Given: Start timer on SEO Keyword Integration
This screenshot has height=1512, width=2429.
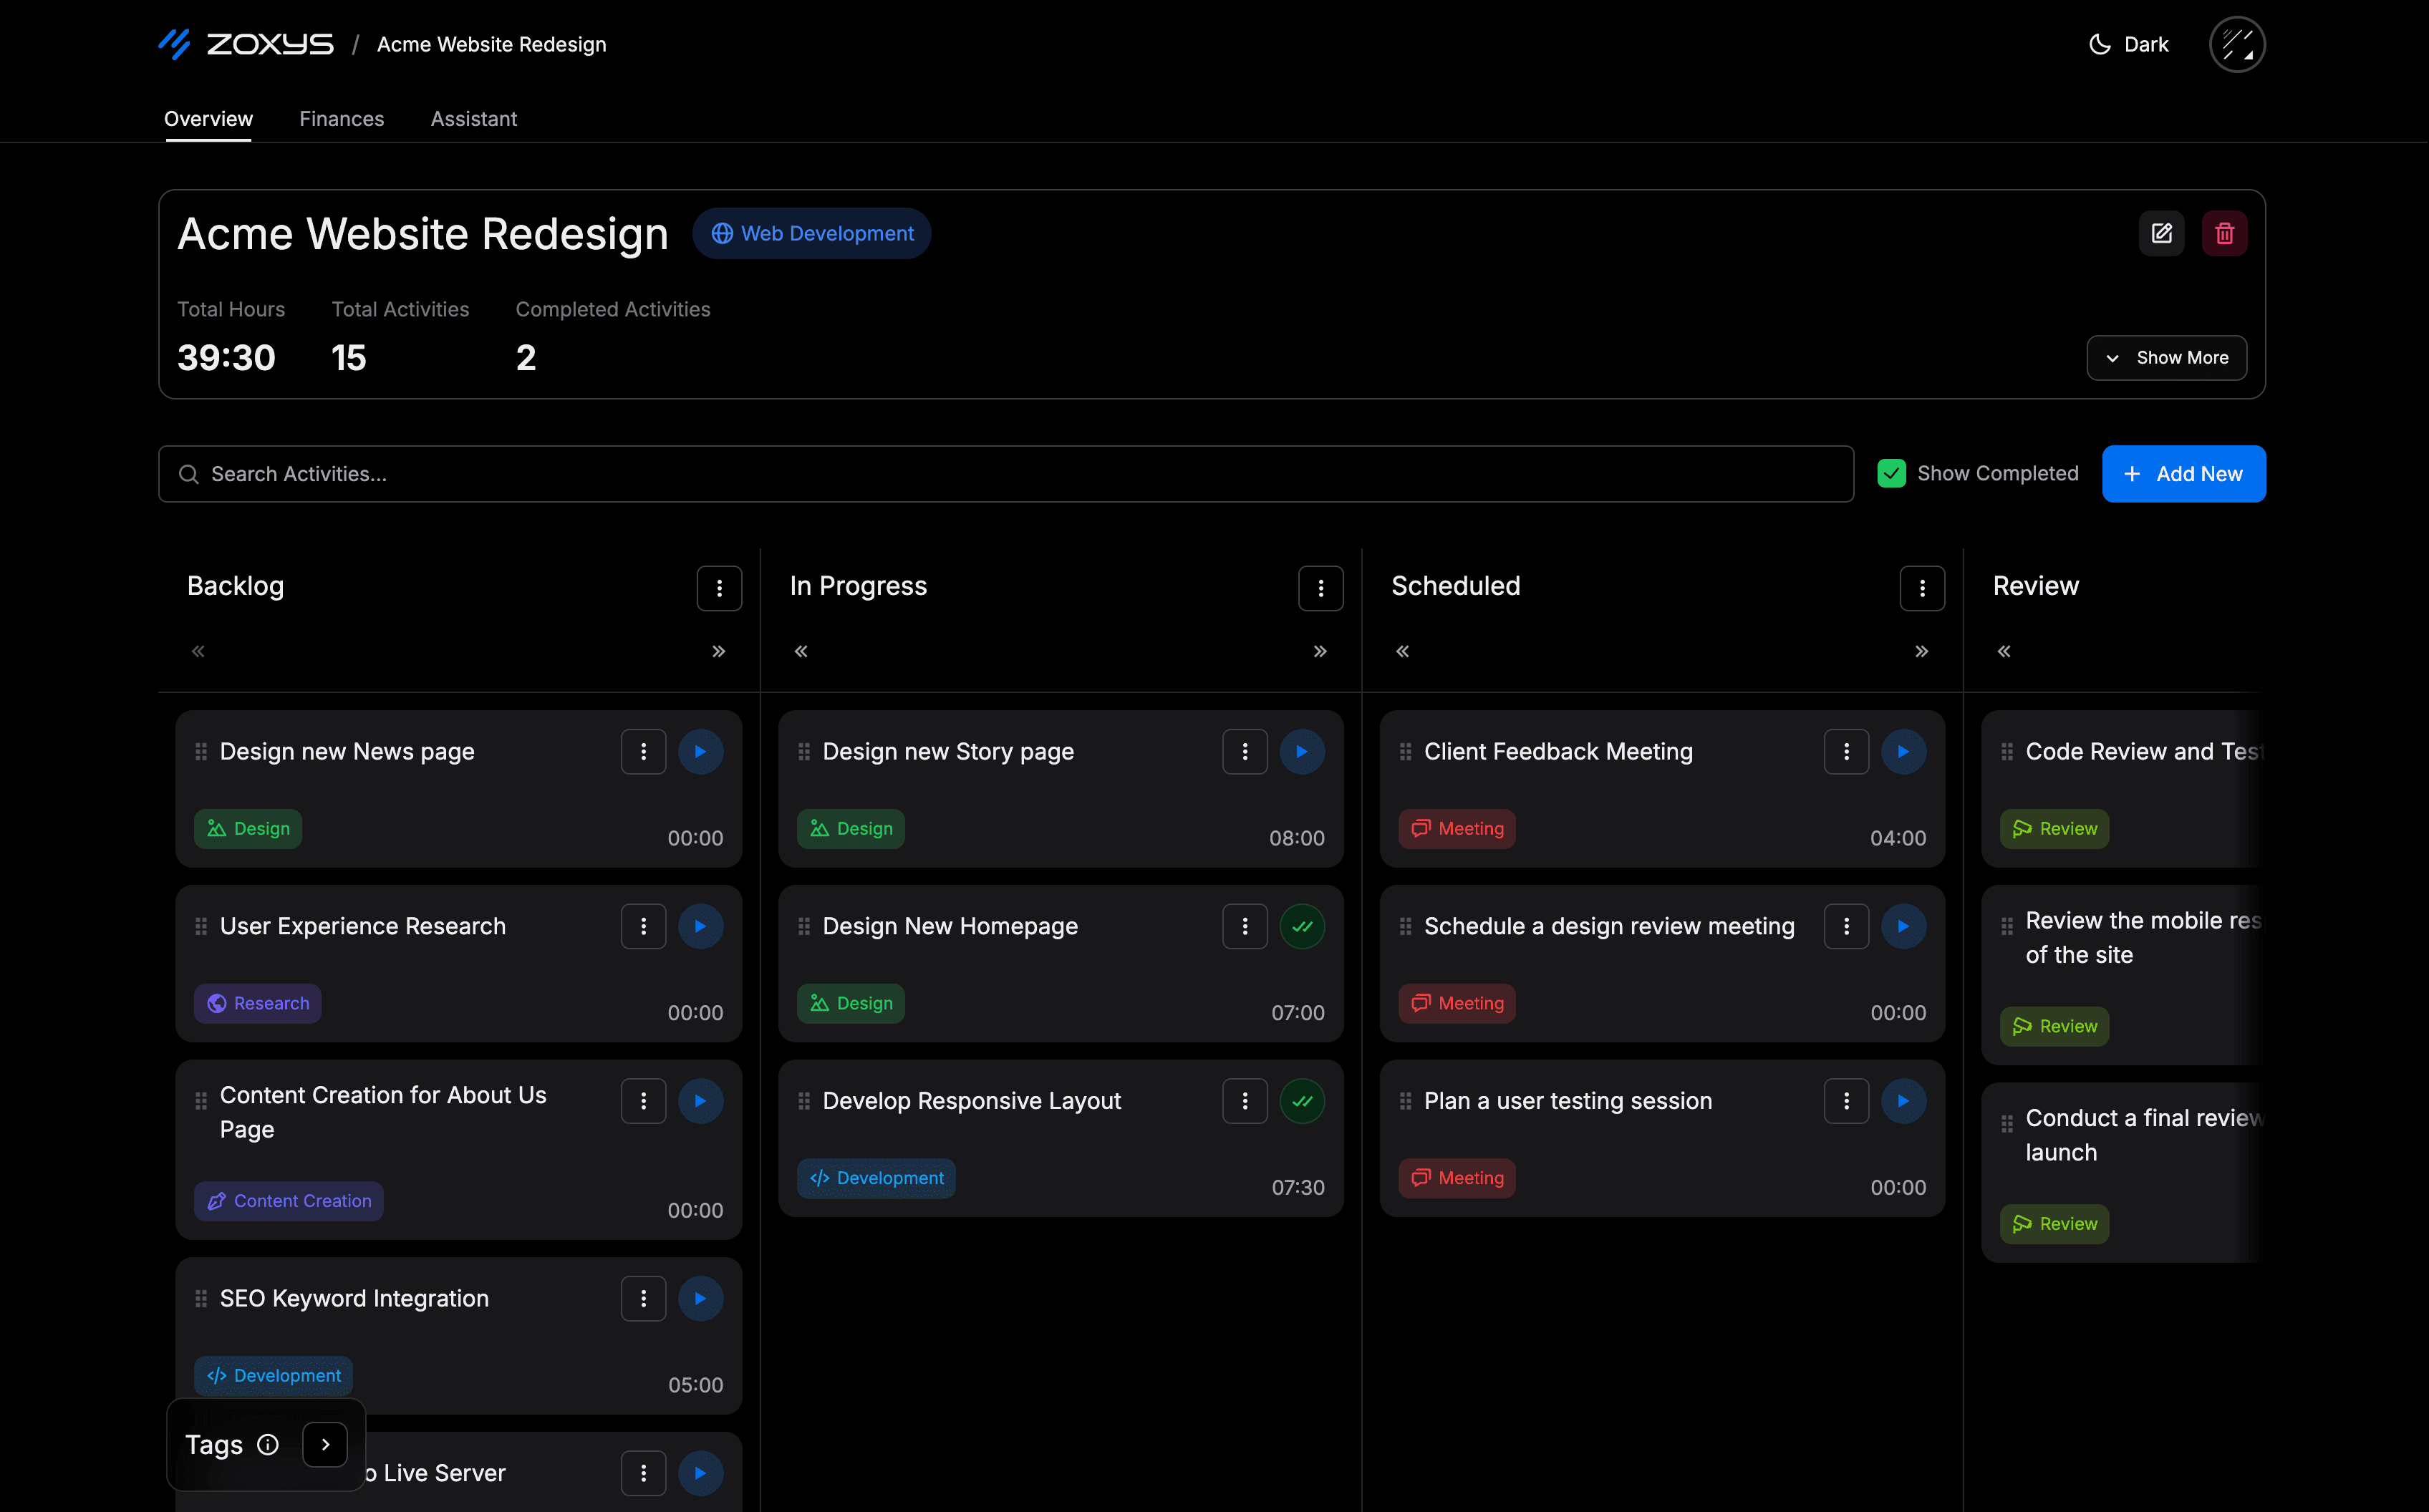Looking at the screenshot, I should pyautogui.click(x=700, y=1298).
